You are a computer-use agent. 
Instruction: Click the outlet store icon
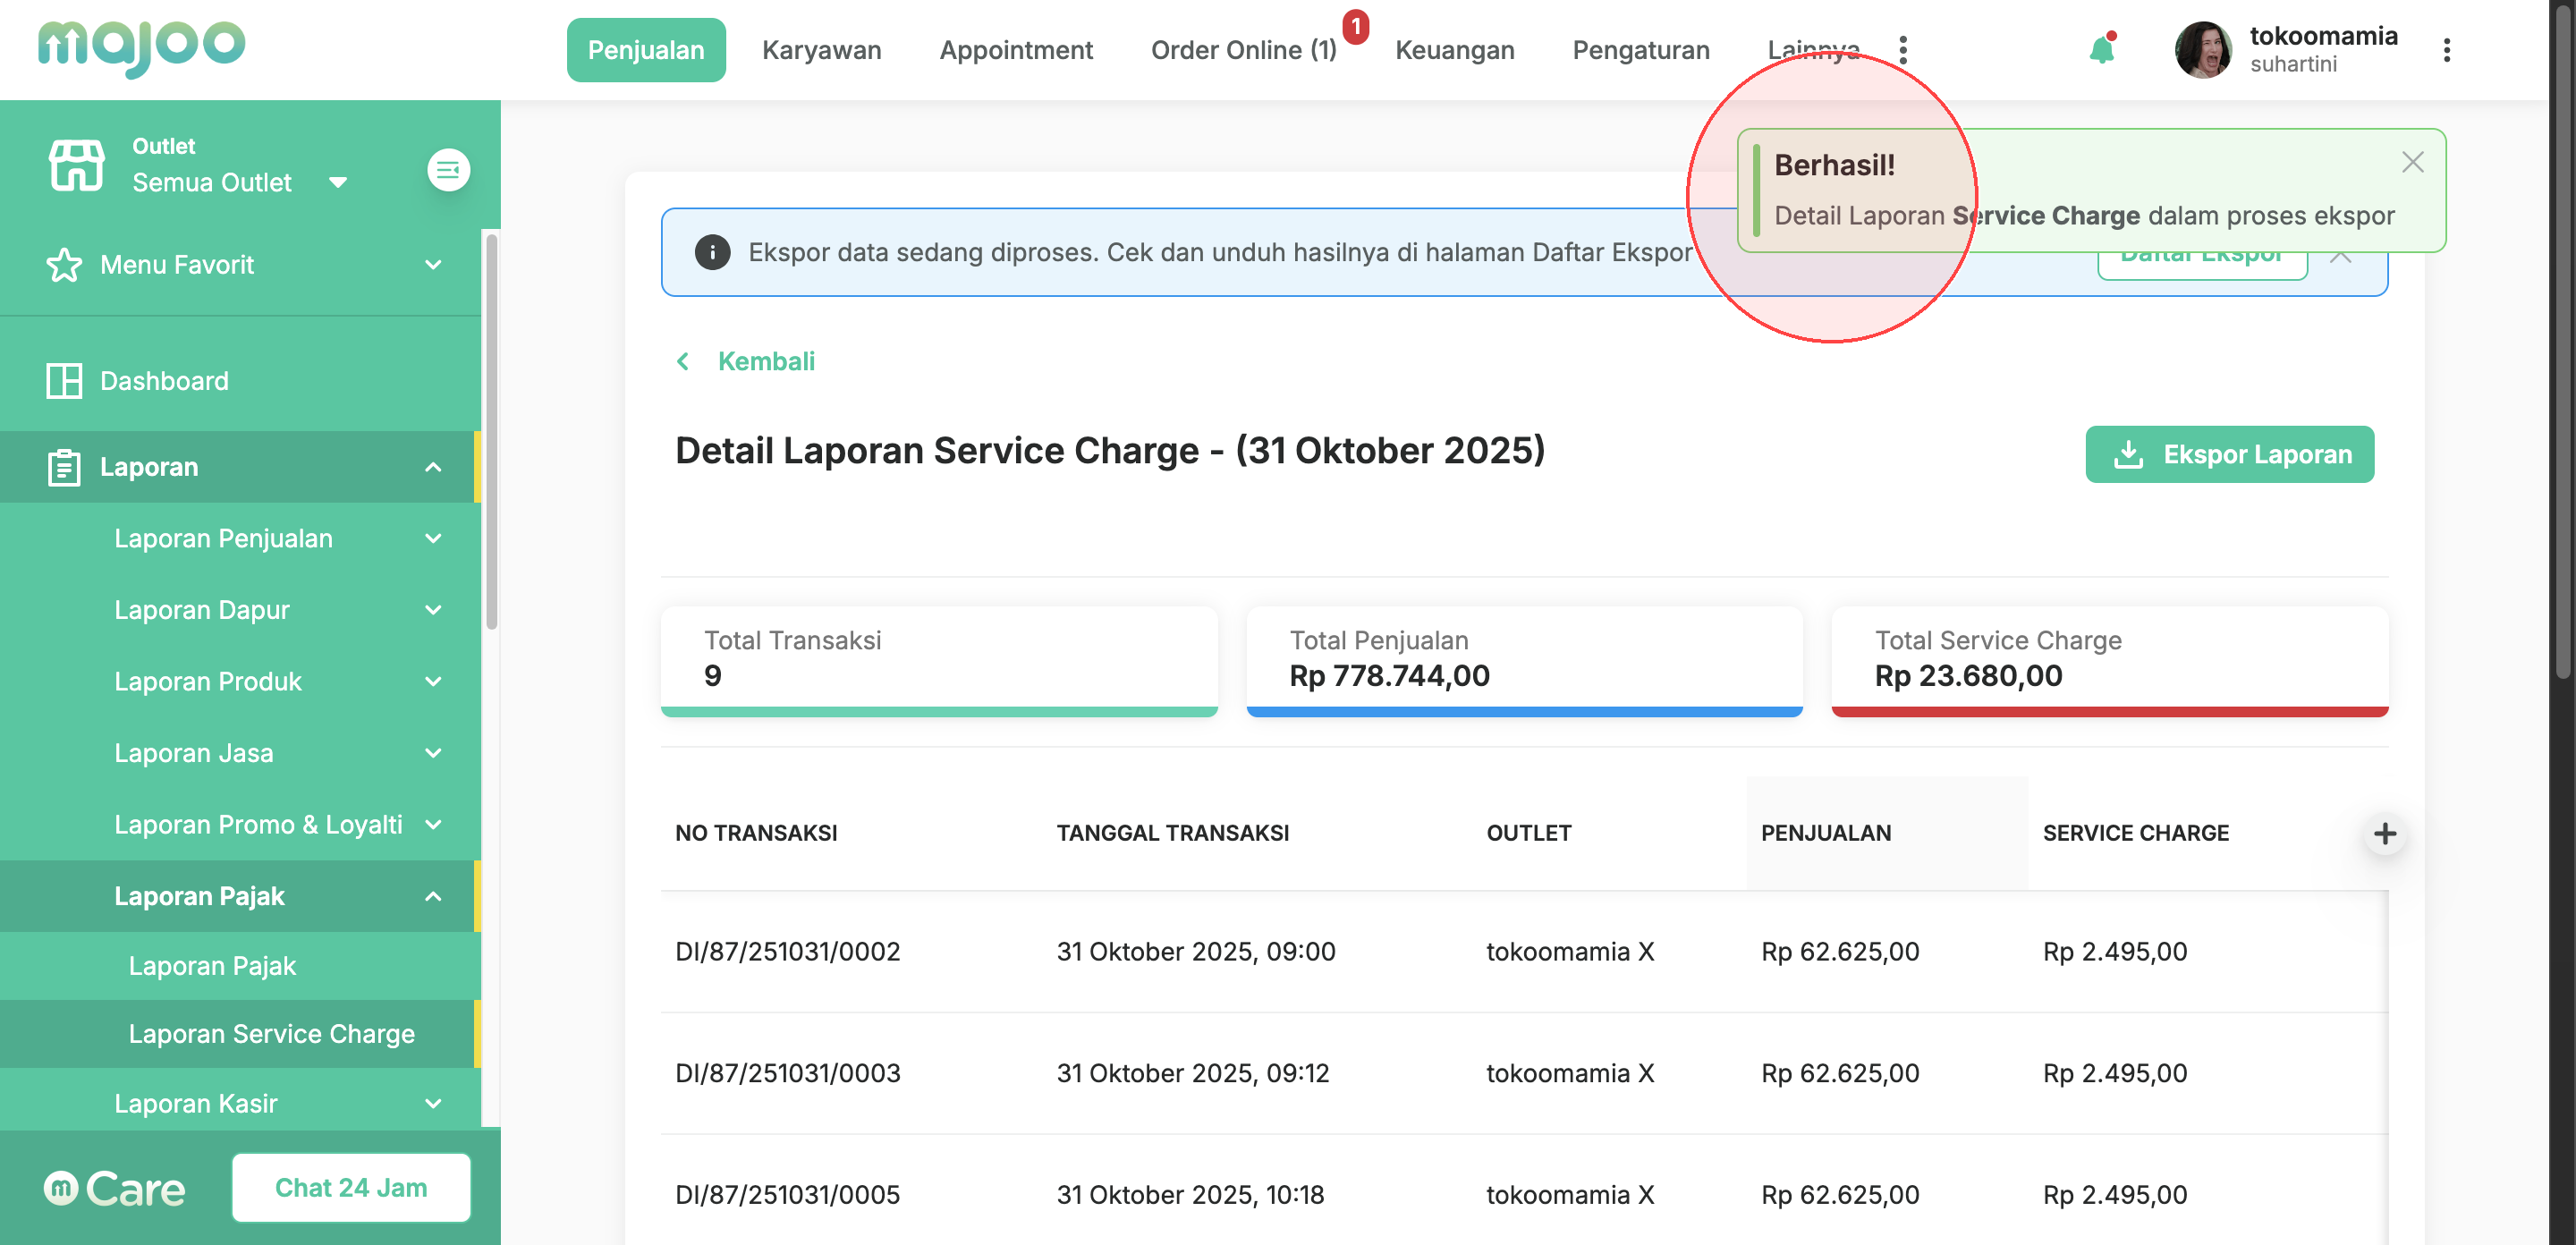tap(76, 165)
